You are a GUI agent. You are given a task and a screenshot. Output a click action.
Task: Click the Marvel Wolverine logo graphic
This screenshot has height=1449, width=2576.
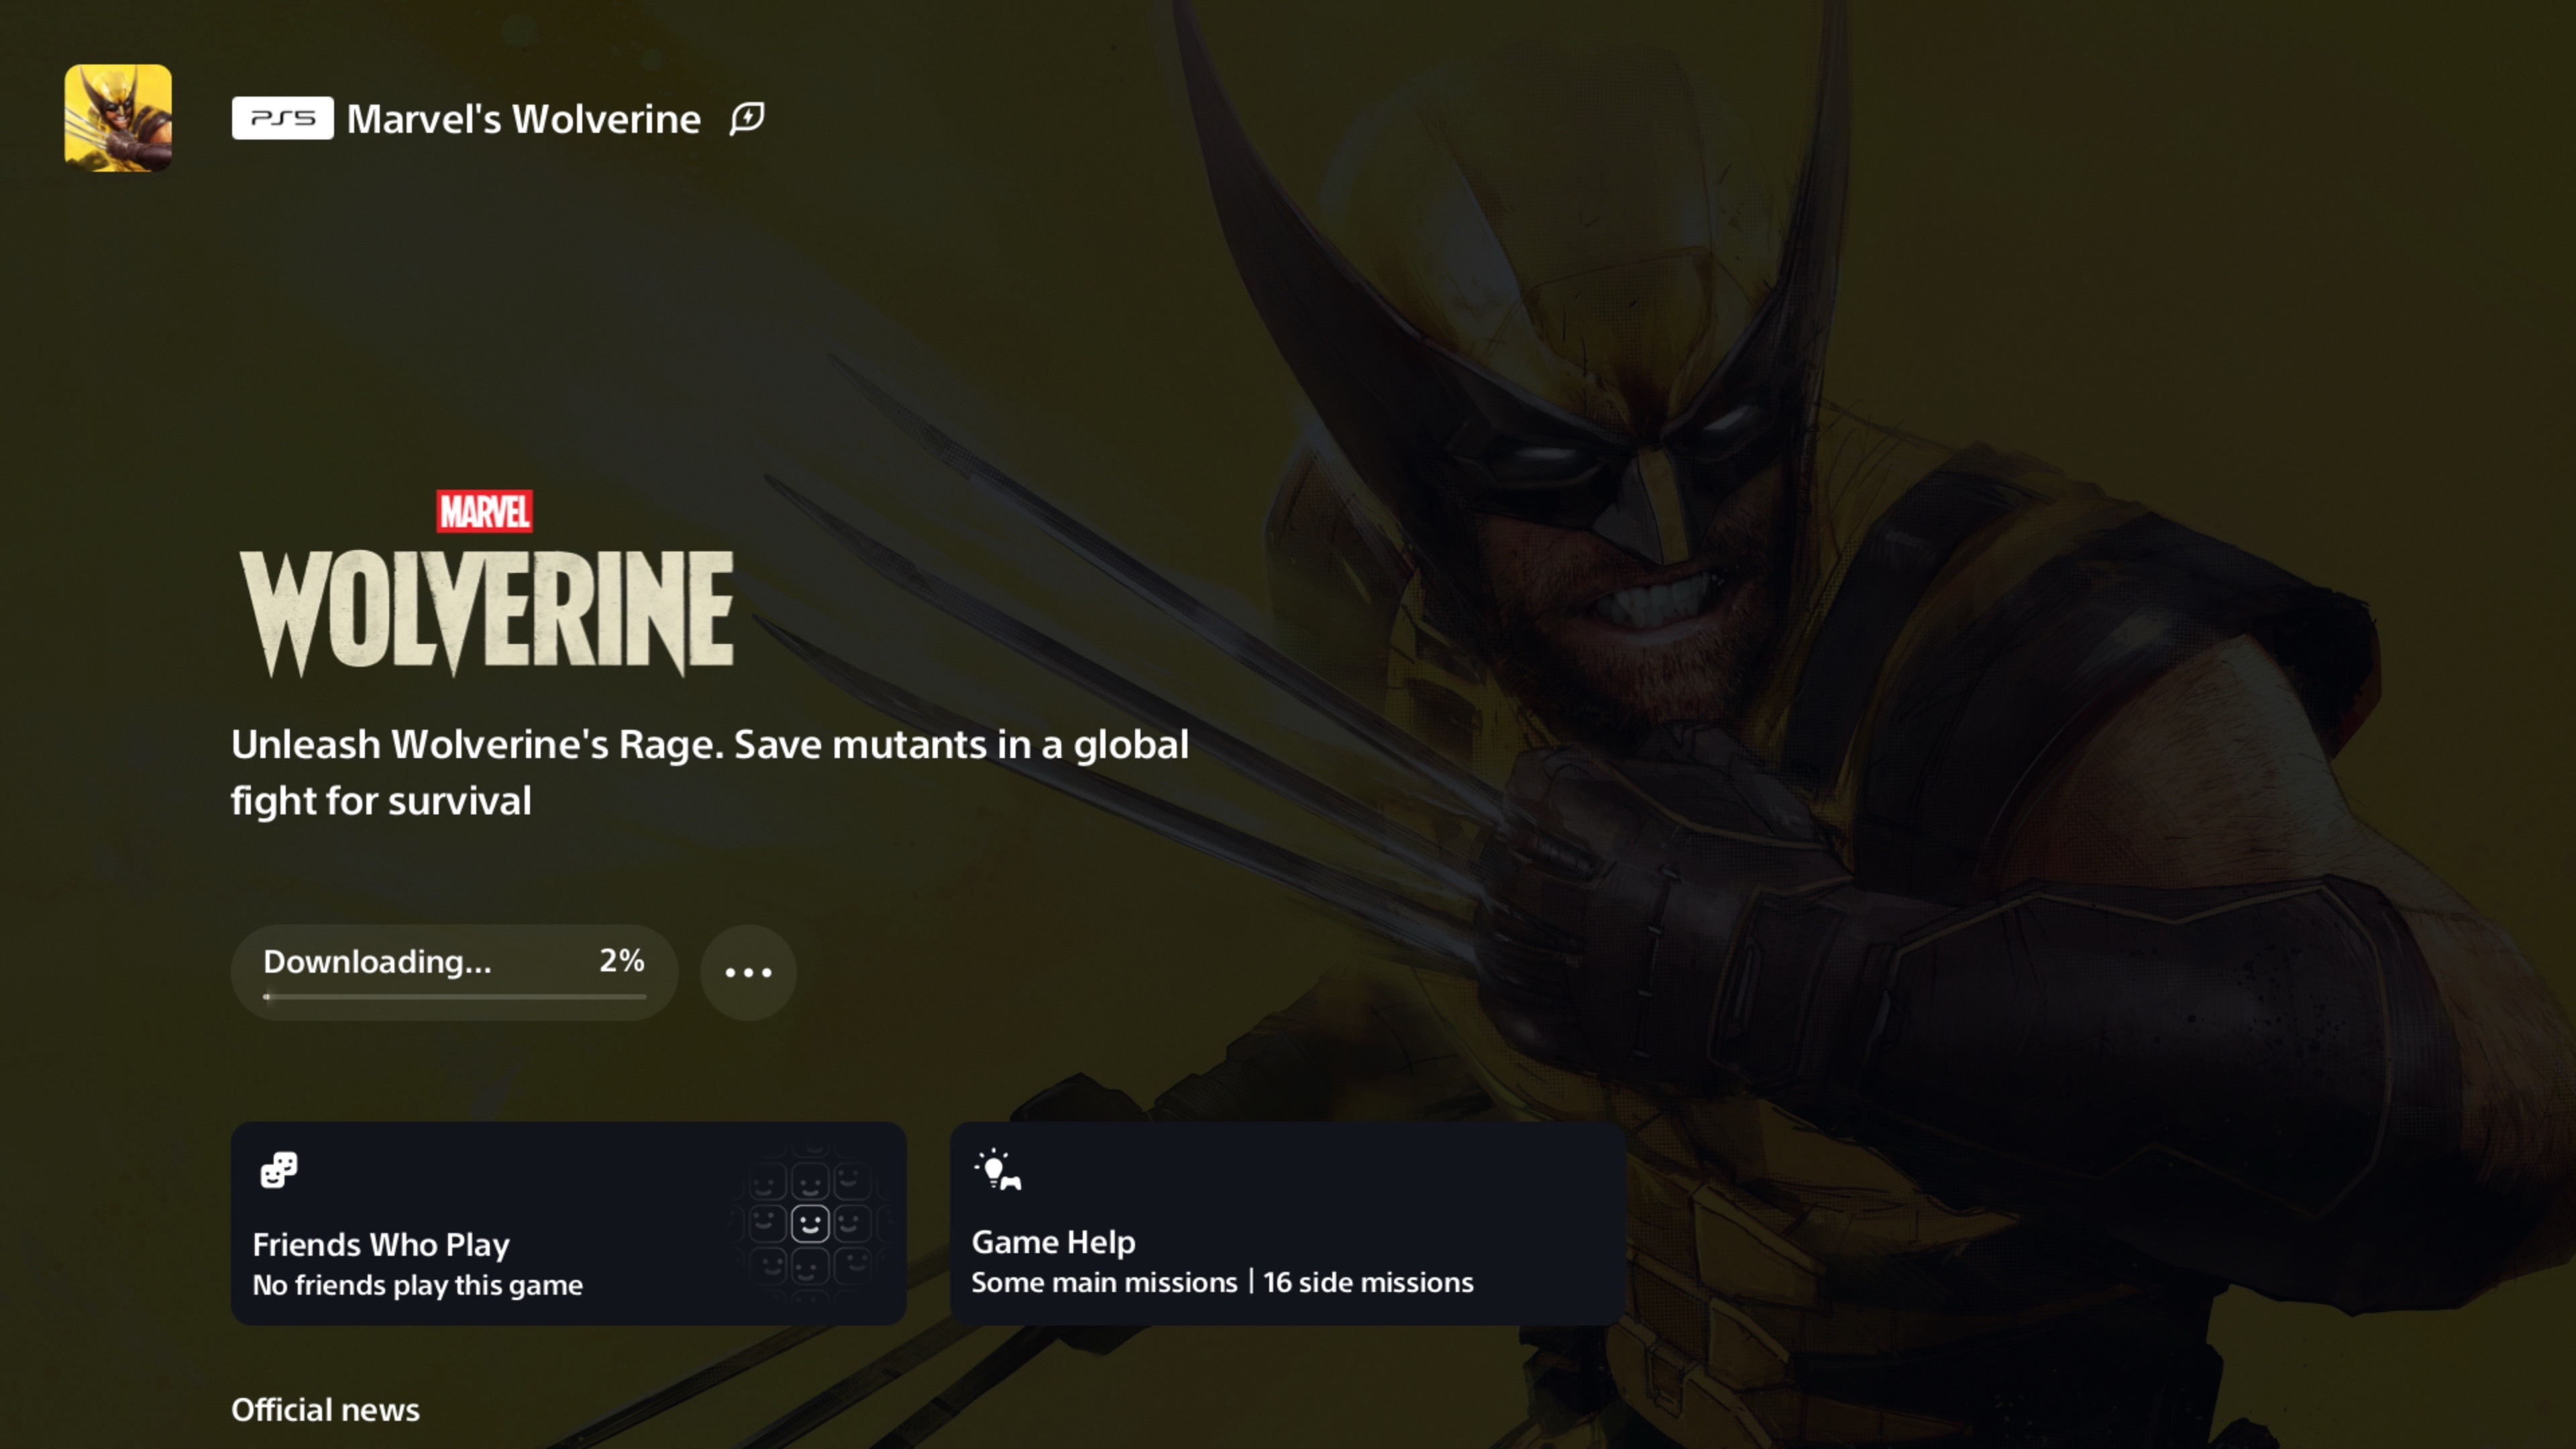[x=487, y=583]
